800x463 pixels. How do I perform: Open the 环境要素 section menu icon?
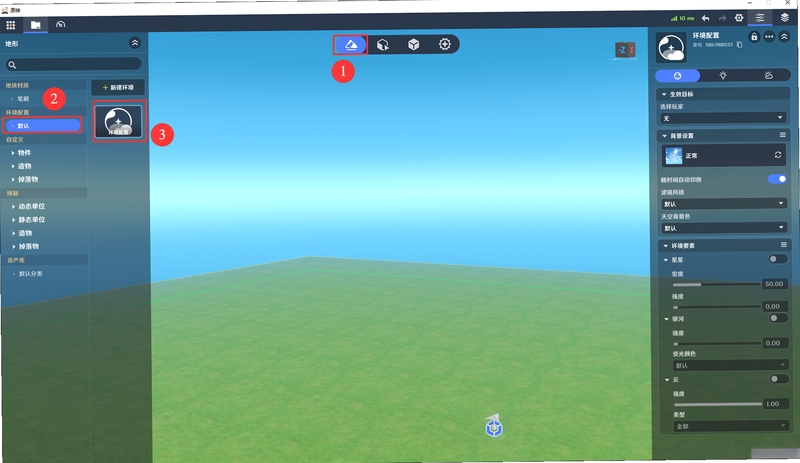click(784, 245)
